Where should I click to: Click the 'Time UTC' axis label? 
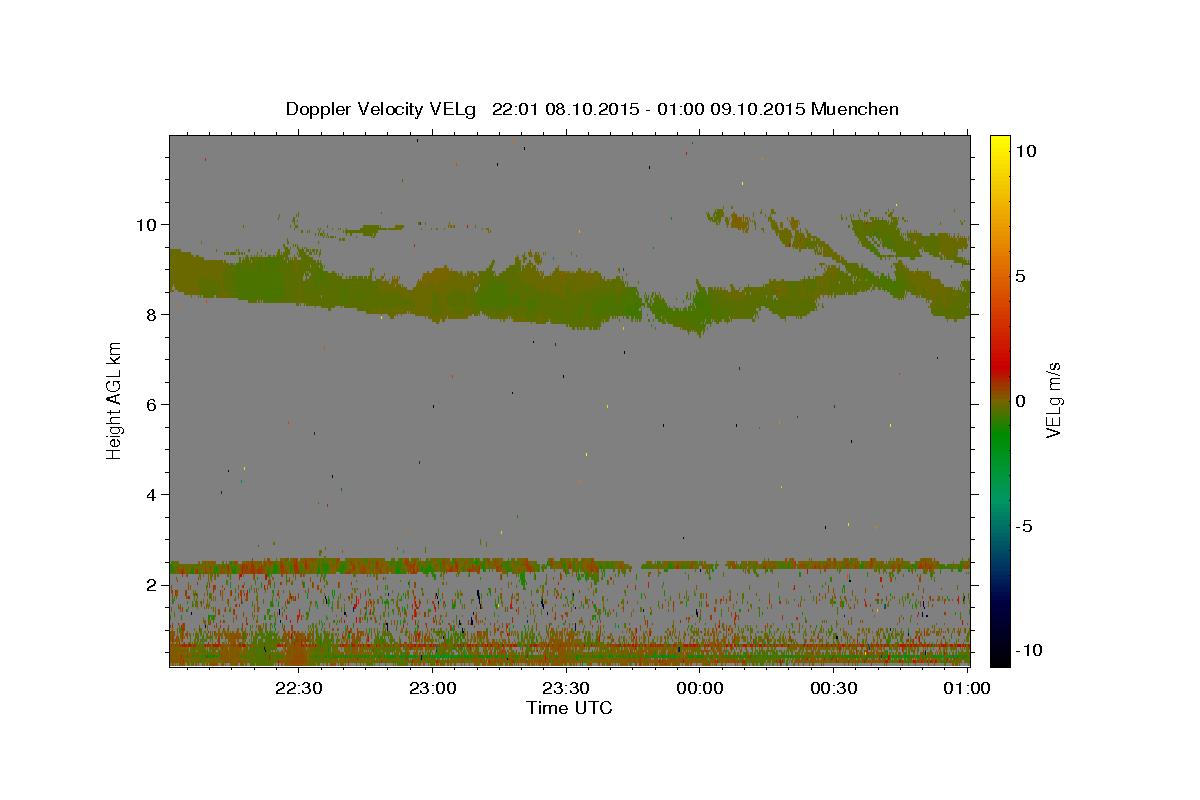point(569,708)
